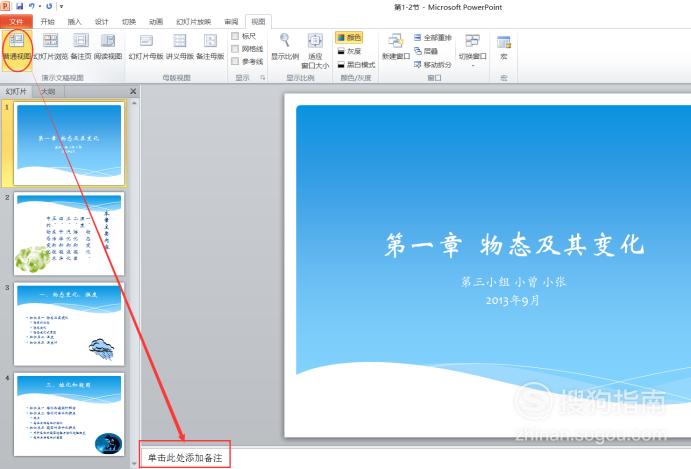Click thumbnail pane scrollbar up arrow
This screenshot has height=469, width=691.
click(x=134, y=103)
